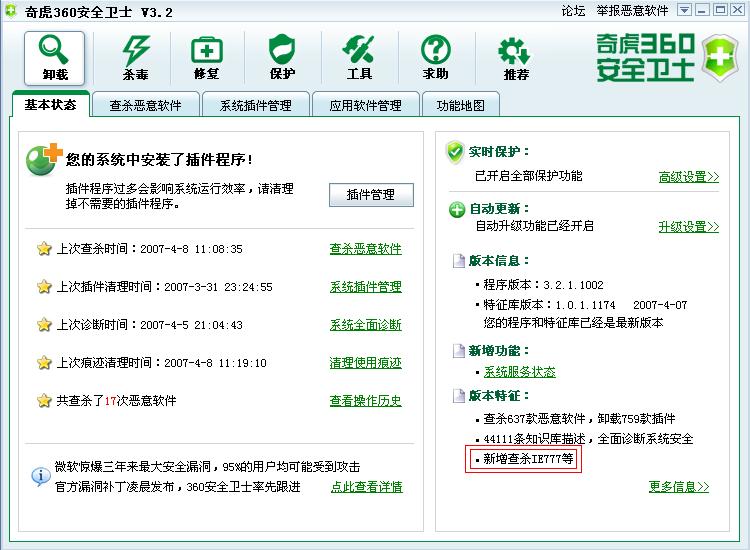Follow the 查杀恶意软件 link in status list

pyautogui.click(x=365, y=249)
